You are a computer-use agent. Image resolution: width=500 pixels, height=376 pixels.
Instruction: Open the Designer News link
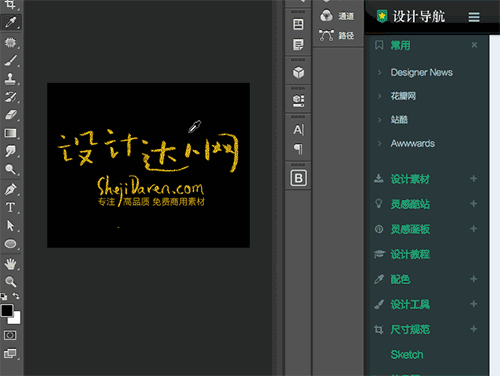point(421,72)
